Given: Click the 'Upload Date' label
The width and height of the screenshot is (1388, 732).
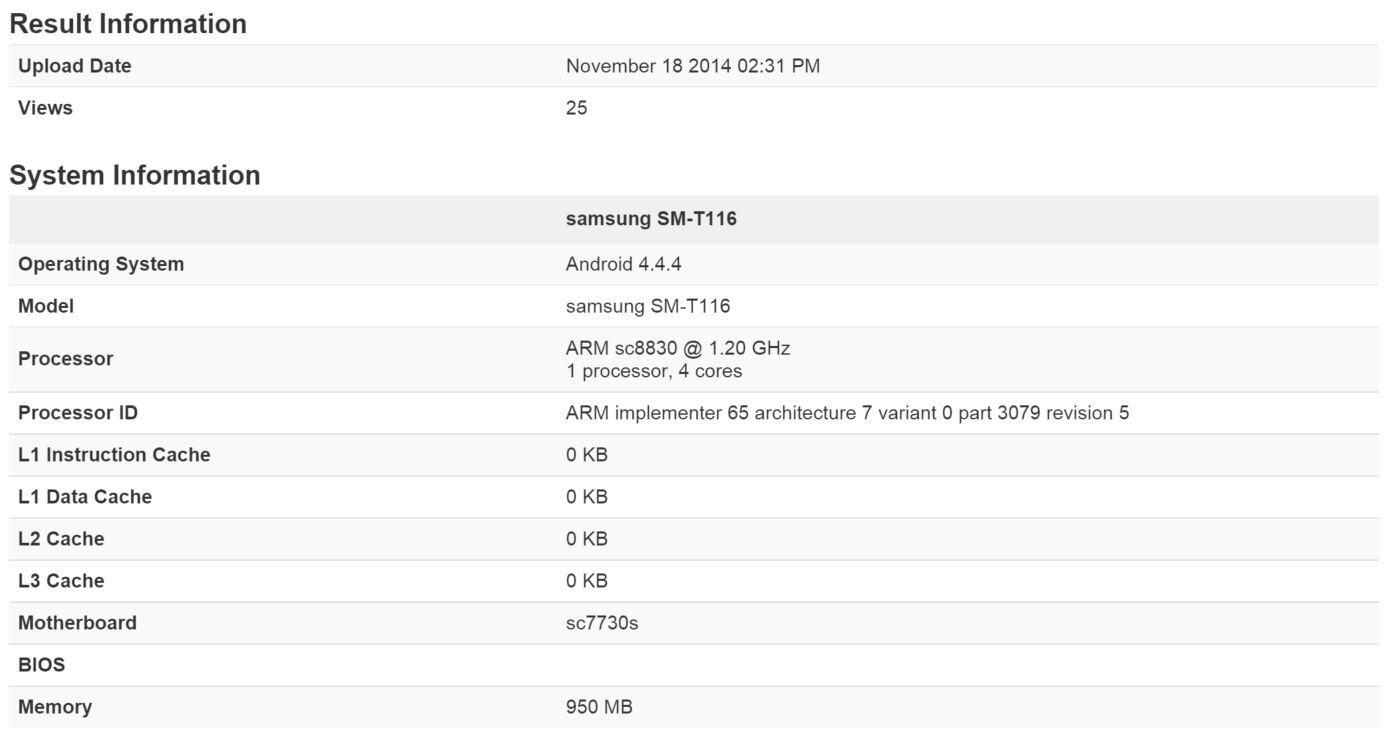Looking at the screenshot, I should (x=75, y=66).
